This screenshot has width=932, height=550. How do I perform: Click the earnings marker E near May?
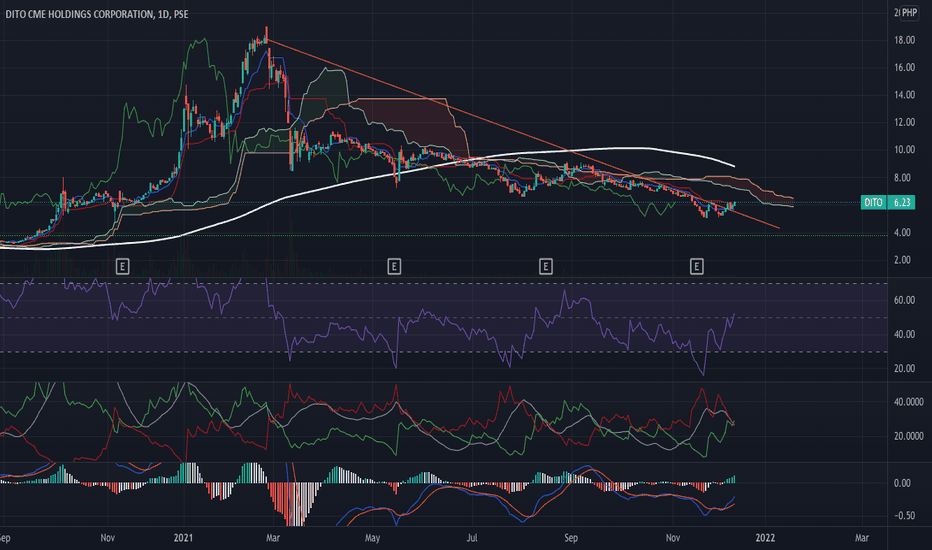393,266
